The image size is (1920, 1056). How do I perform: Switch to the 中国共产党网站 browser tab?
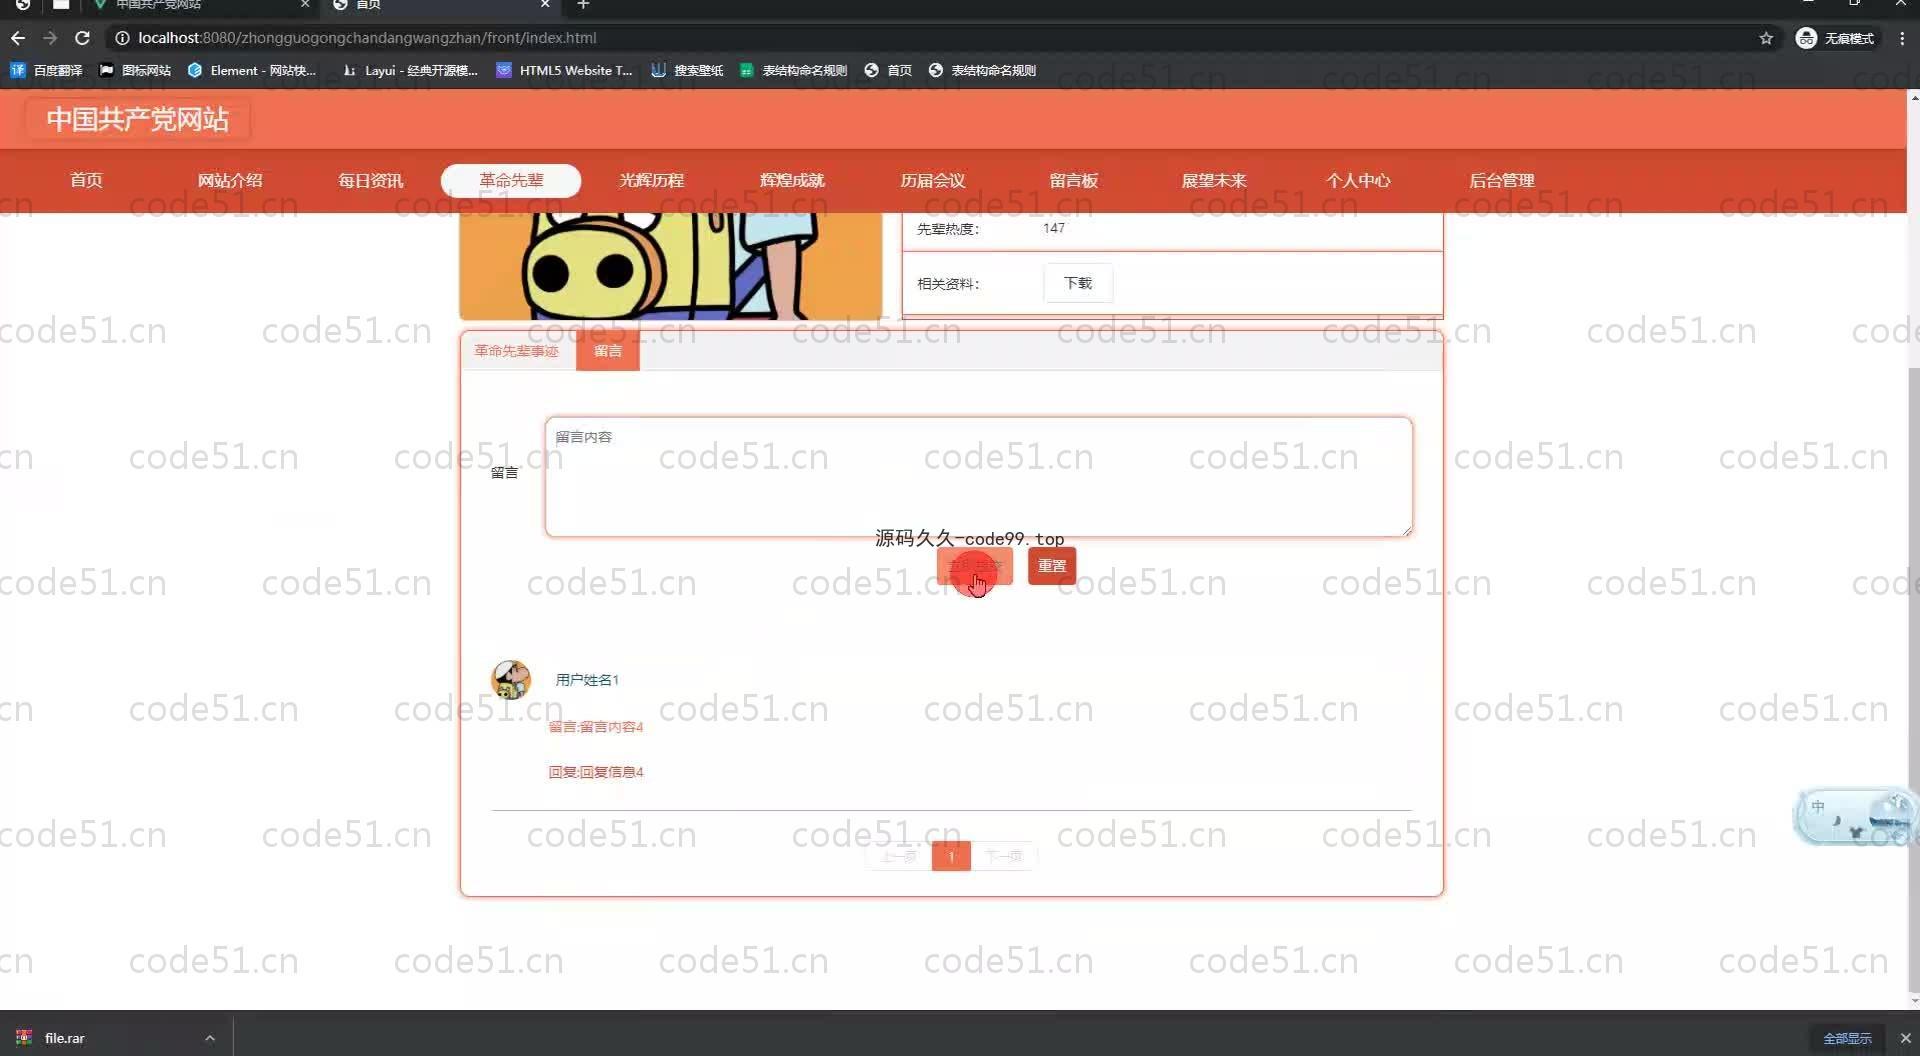(200, 5)
